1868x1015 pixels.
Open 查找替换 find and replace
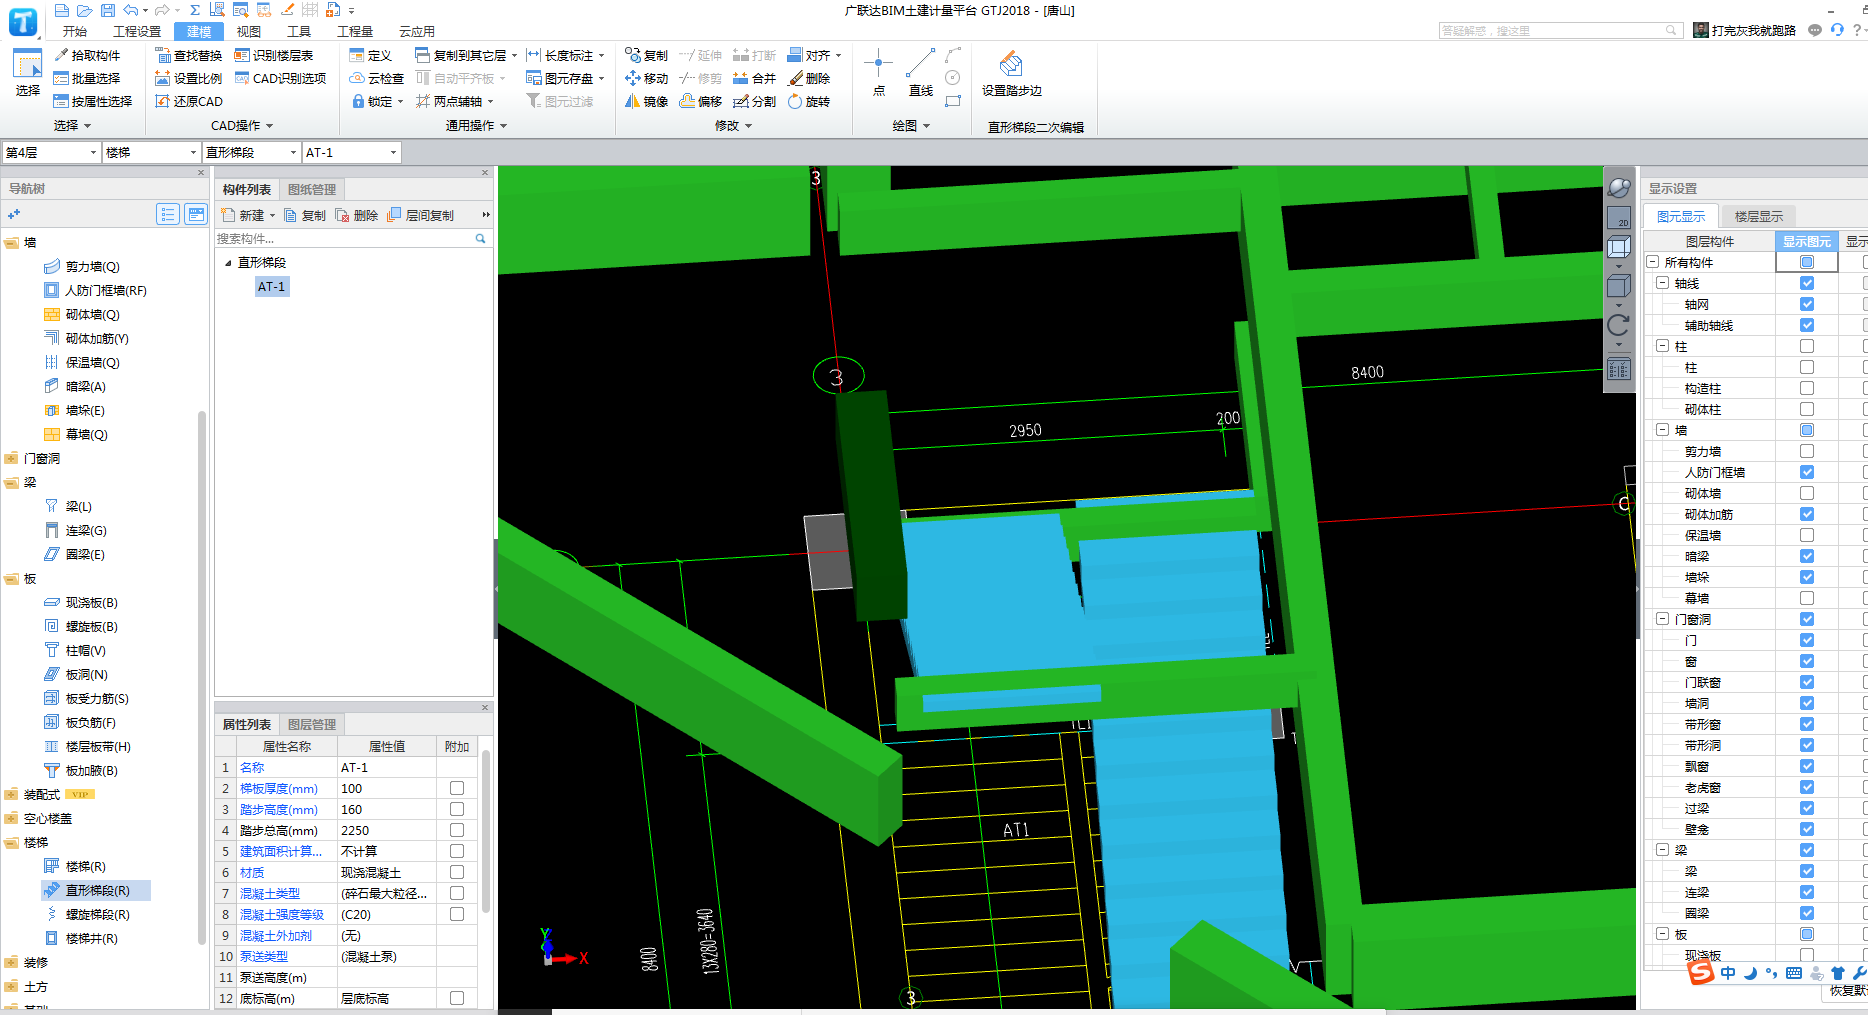click(x=188, y=55)
